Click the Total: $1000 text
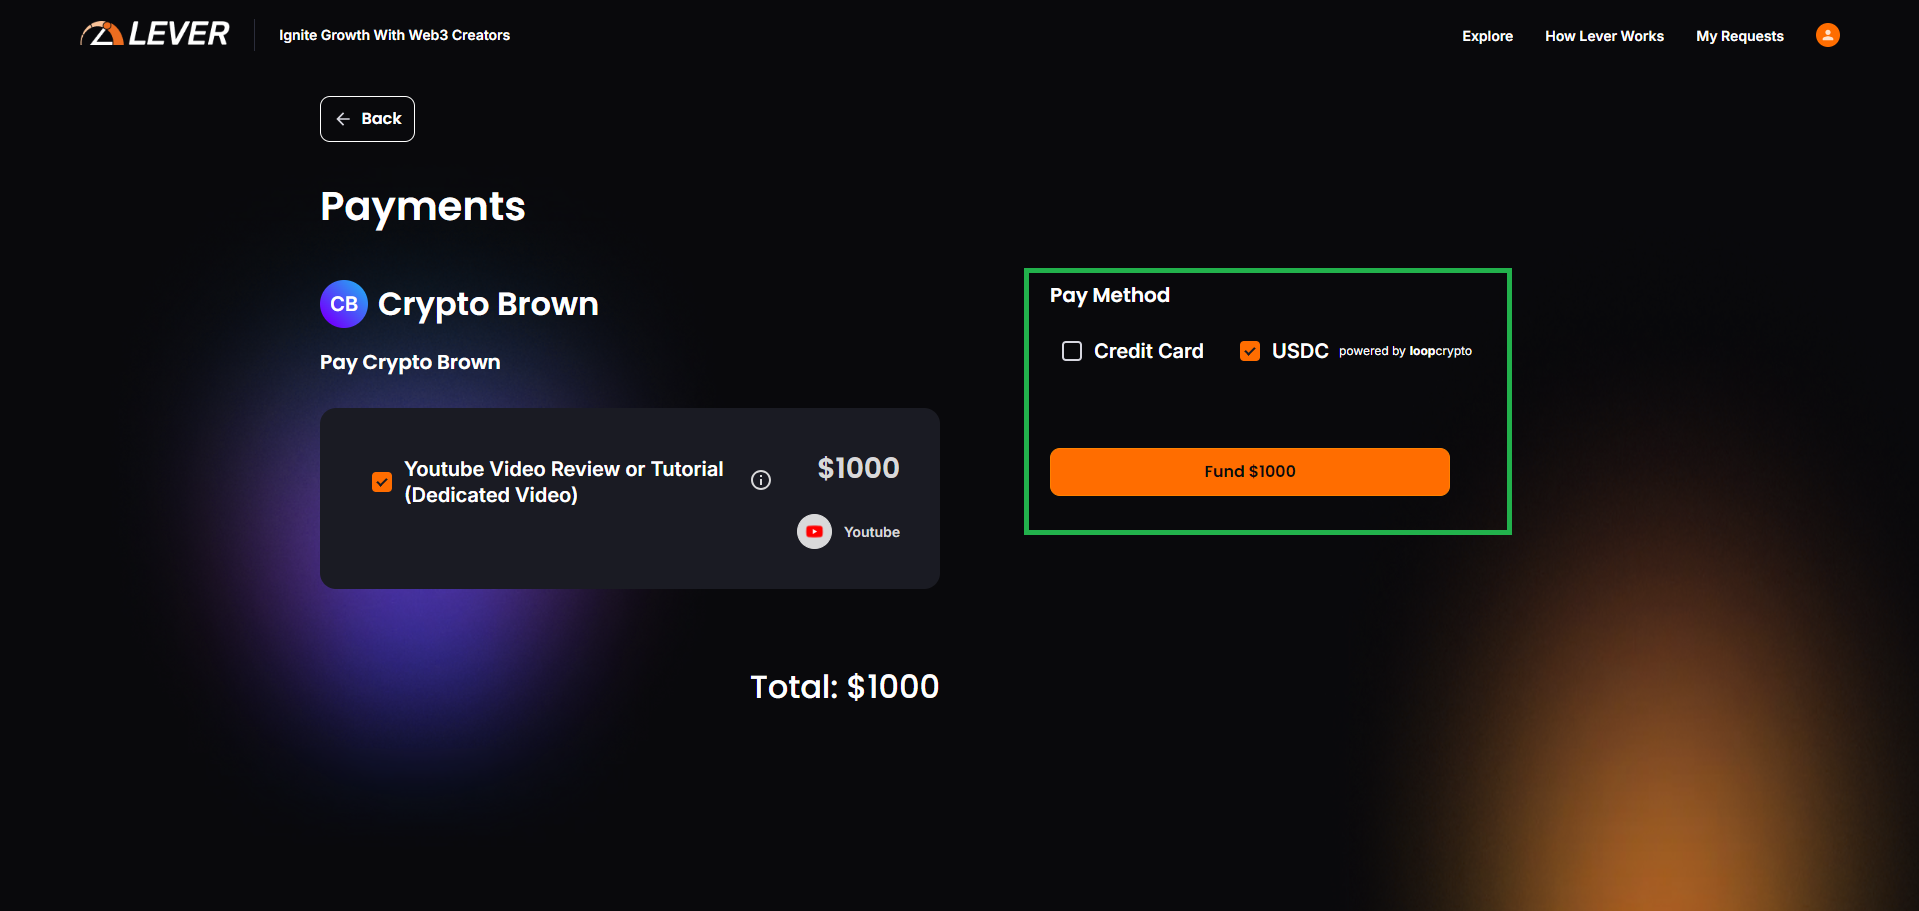Screen dimensions: 1919x911 pyautogui.click(x=843, y=686)
